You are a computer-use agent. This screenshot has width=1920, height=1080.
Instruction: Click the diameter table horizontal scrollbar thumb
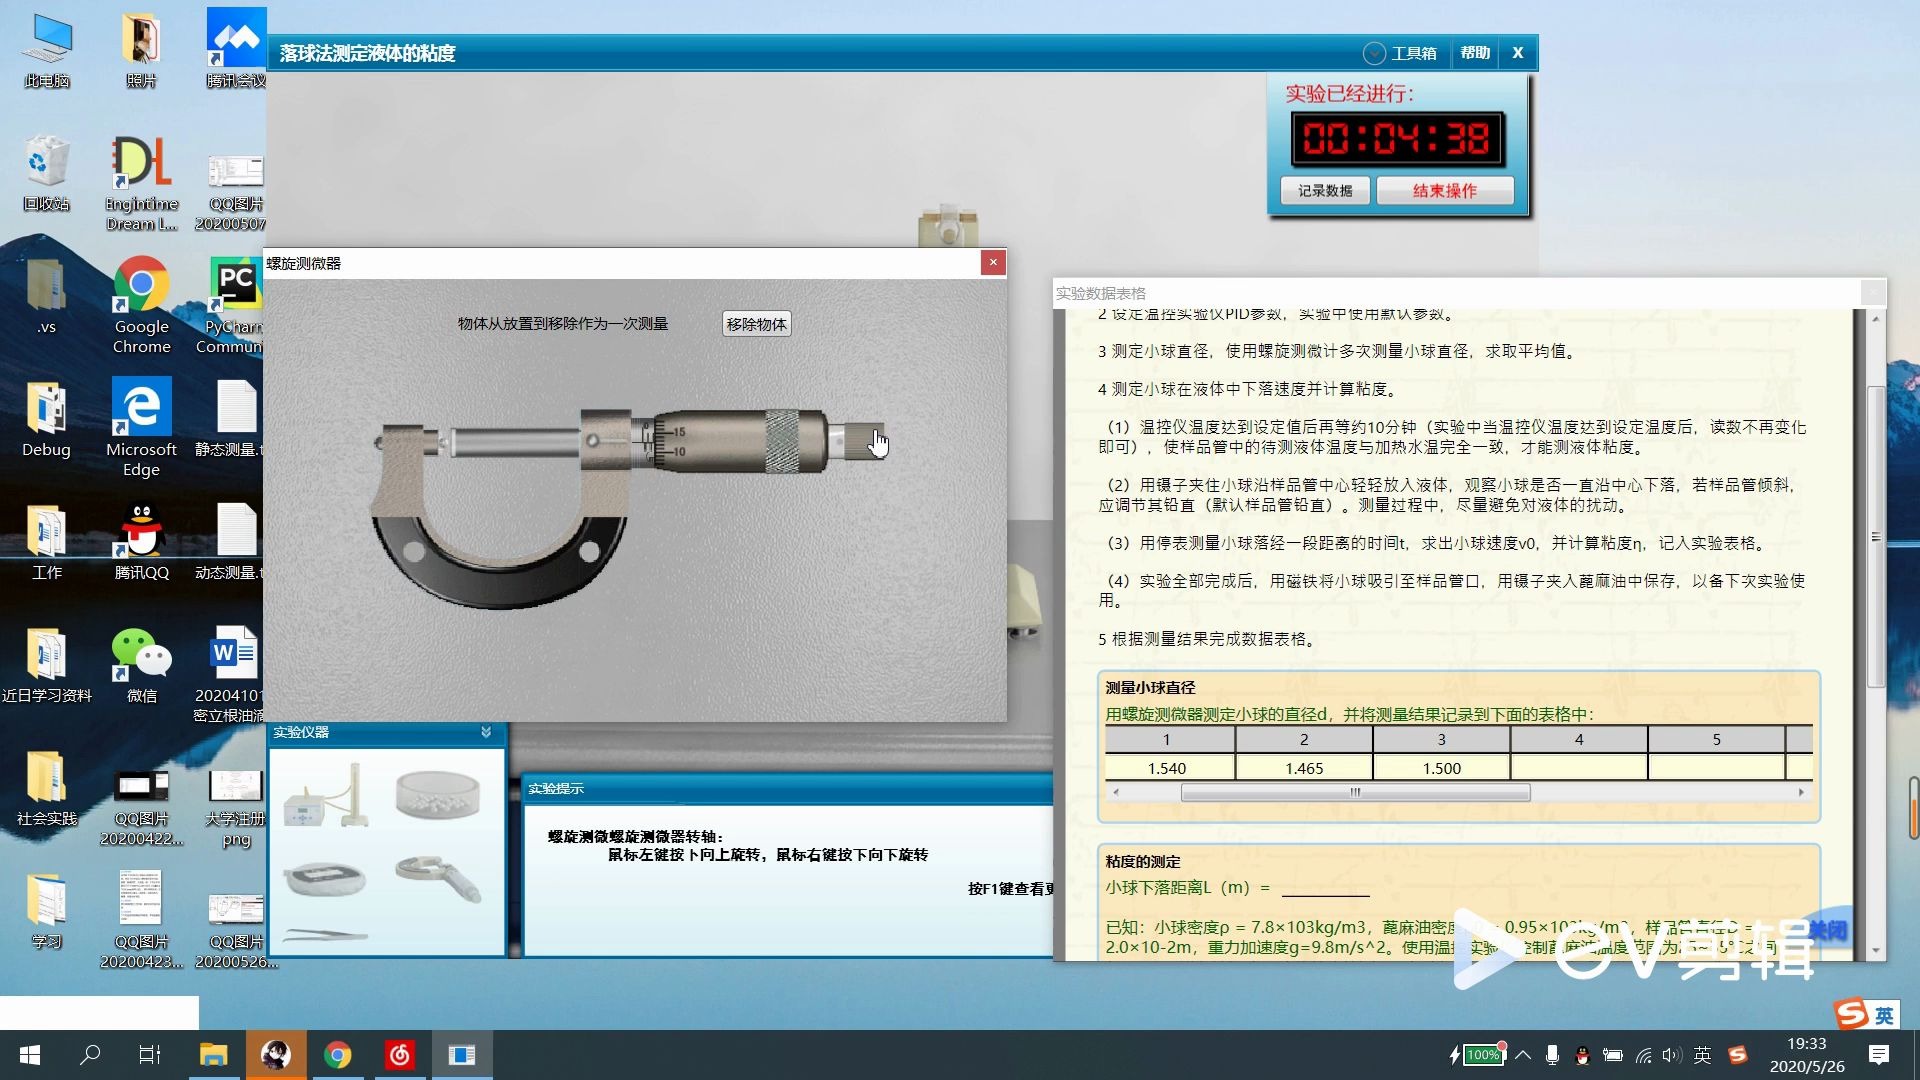[x=1355, y=792]
